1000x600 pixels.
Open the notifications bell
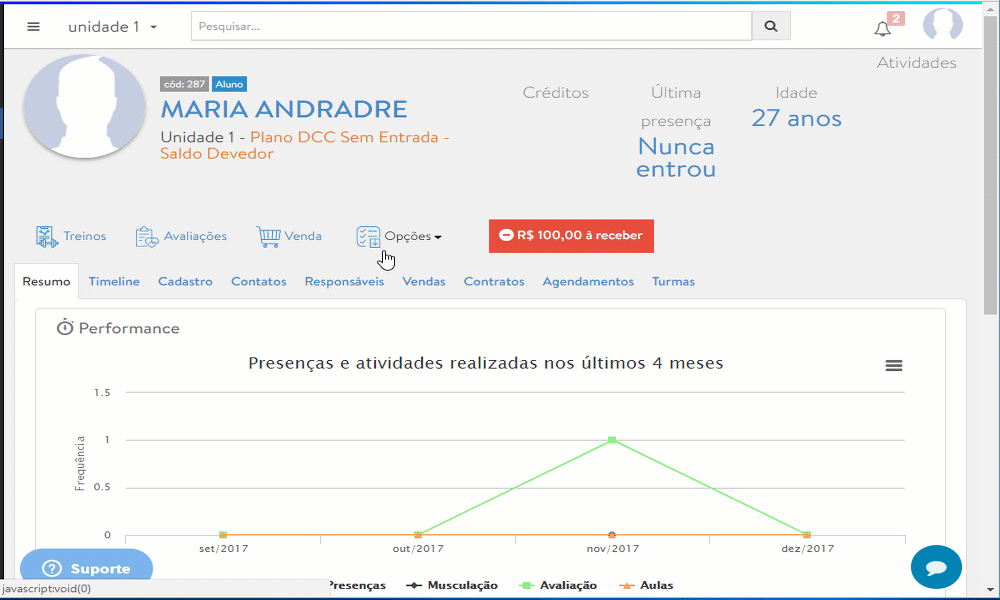tap(882, 28)
